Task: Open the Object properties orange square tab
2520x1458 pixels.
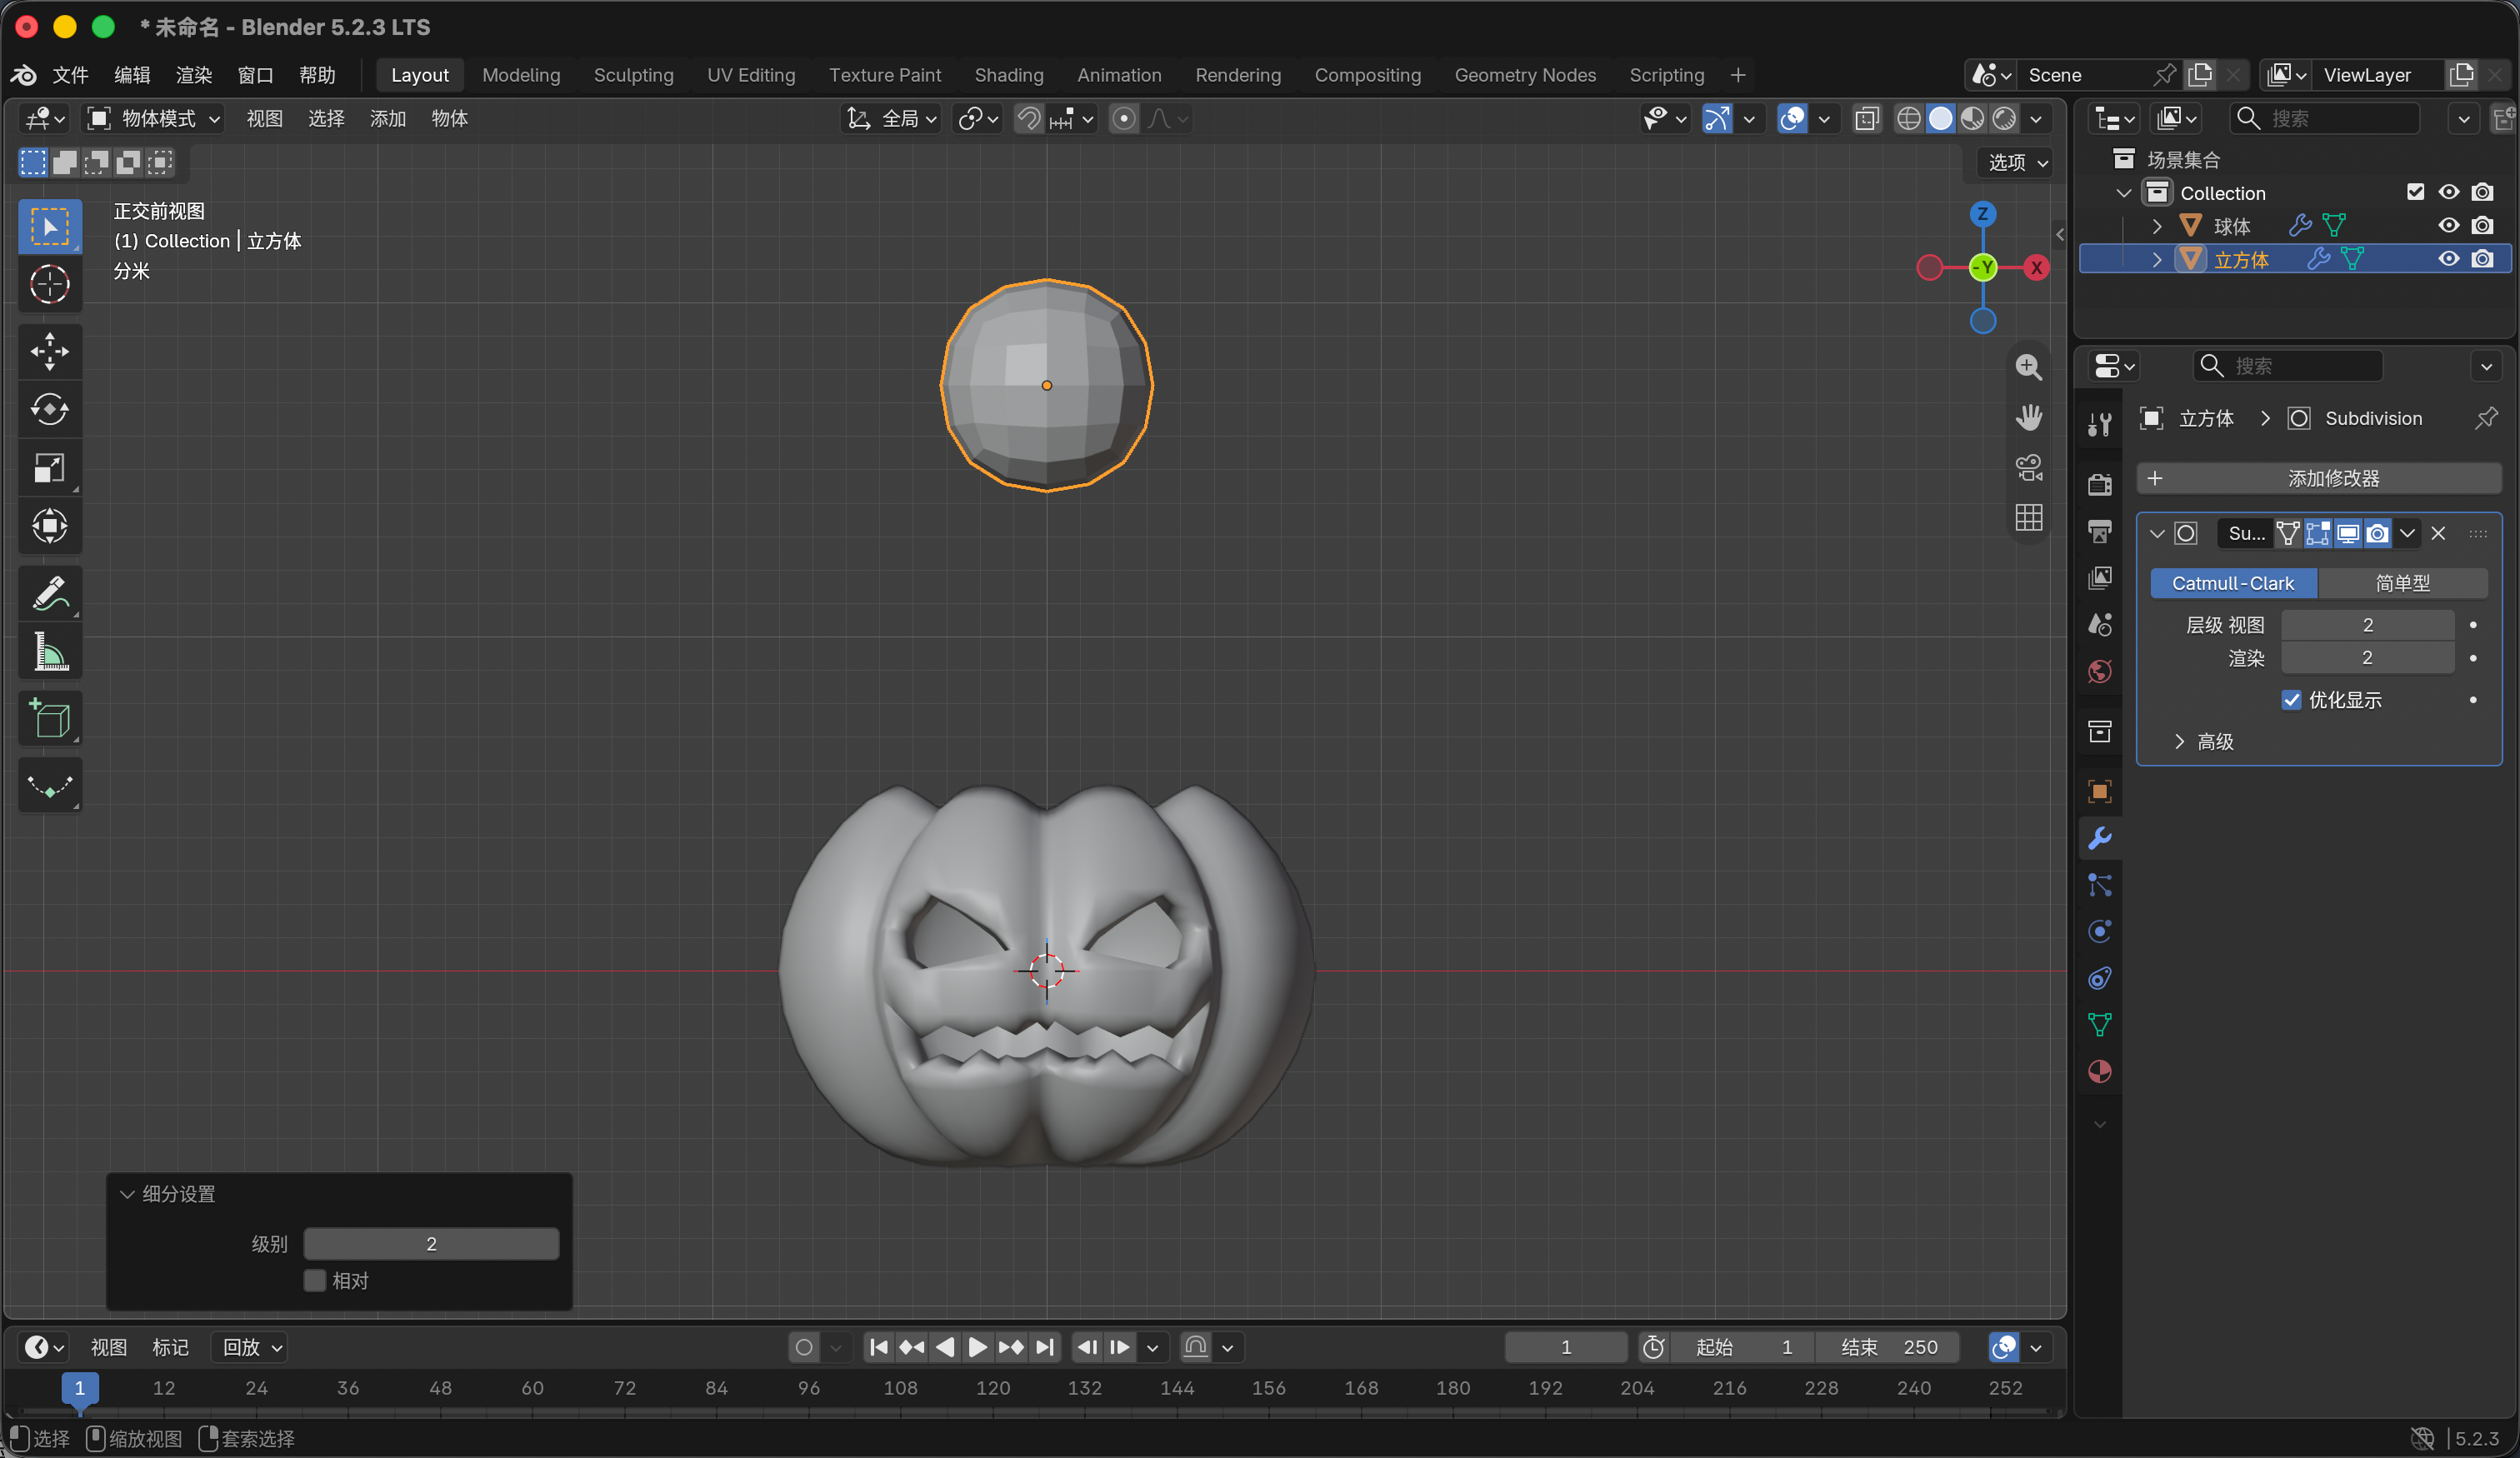Action: 2099,792
